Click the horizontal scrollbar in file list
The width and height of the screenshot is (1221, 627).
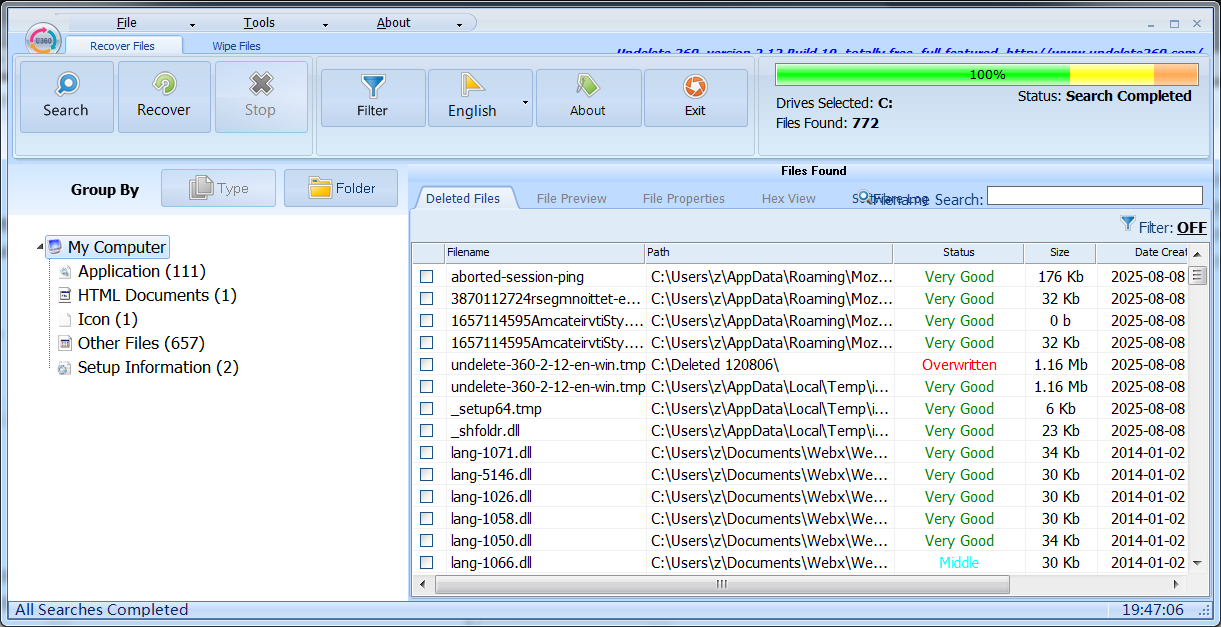(720, 584)
